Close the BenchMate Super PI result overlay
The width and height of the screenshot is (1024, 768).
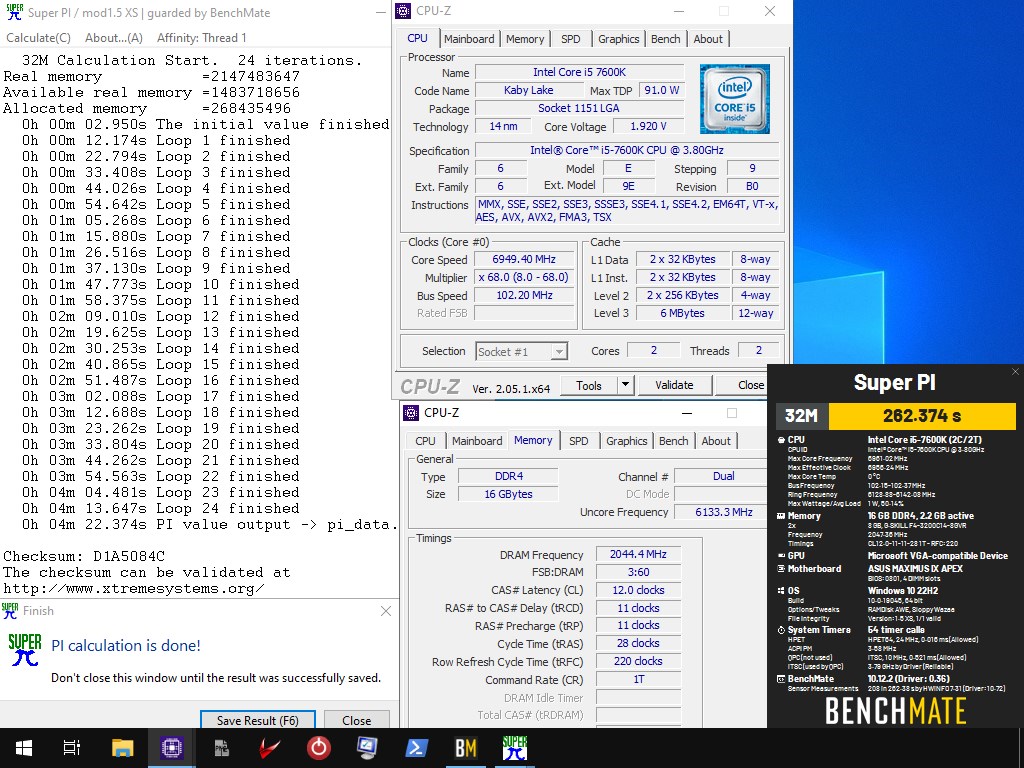click(1015, 372)
